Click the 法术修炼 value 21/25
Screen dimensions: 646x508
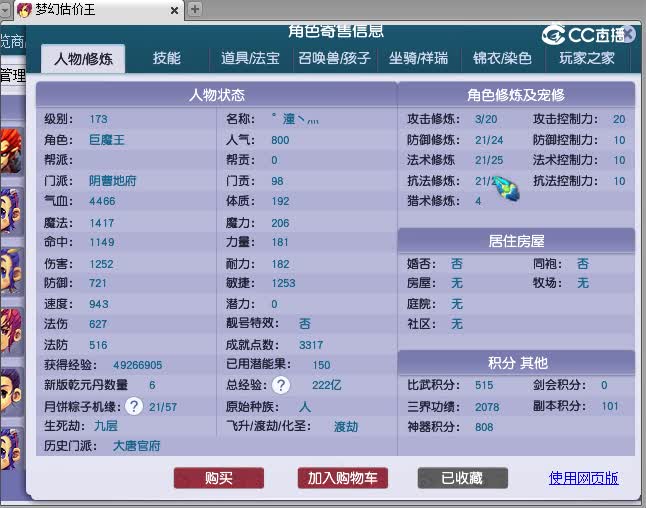coord(489,160)
